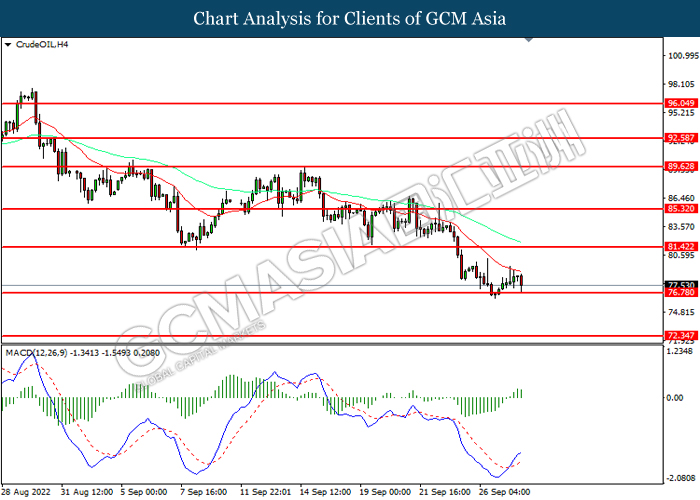The width and height of the screenshot is (700, 500).
Task: Click the 74.815 price axis value
Action: (x=681, y=312)
